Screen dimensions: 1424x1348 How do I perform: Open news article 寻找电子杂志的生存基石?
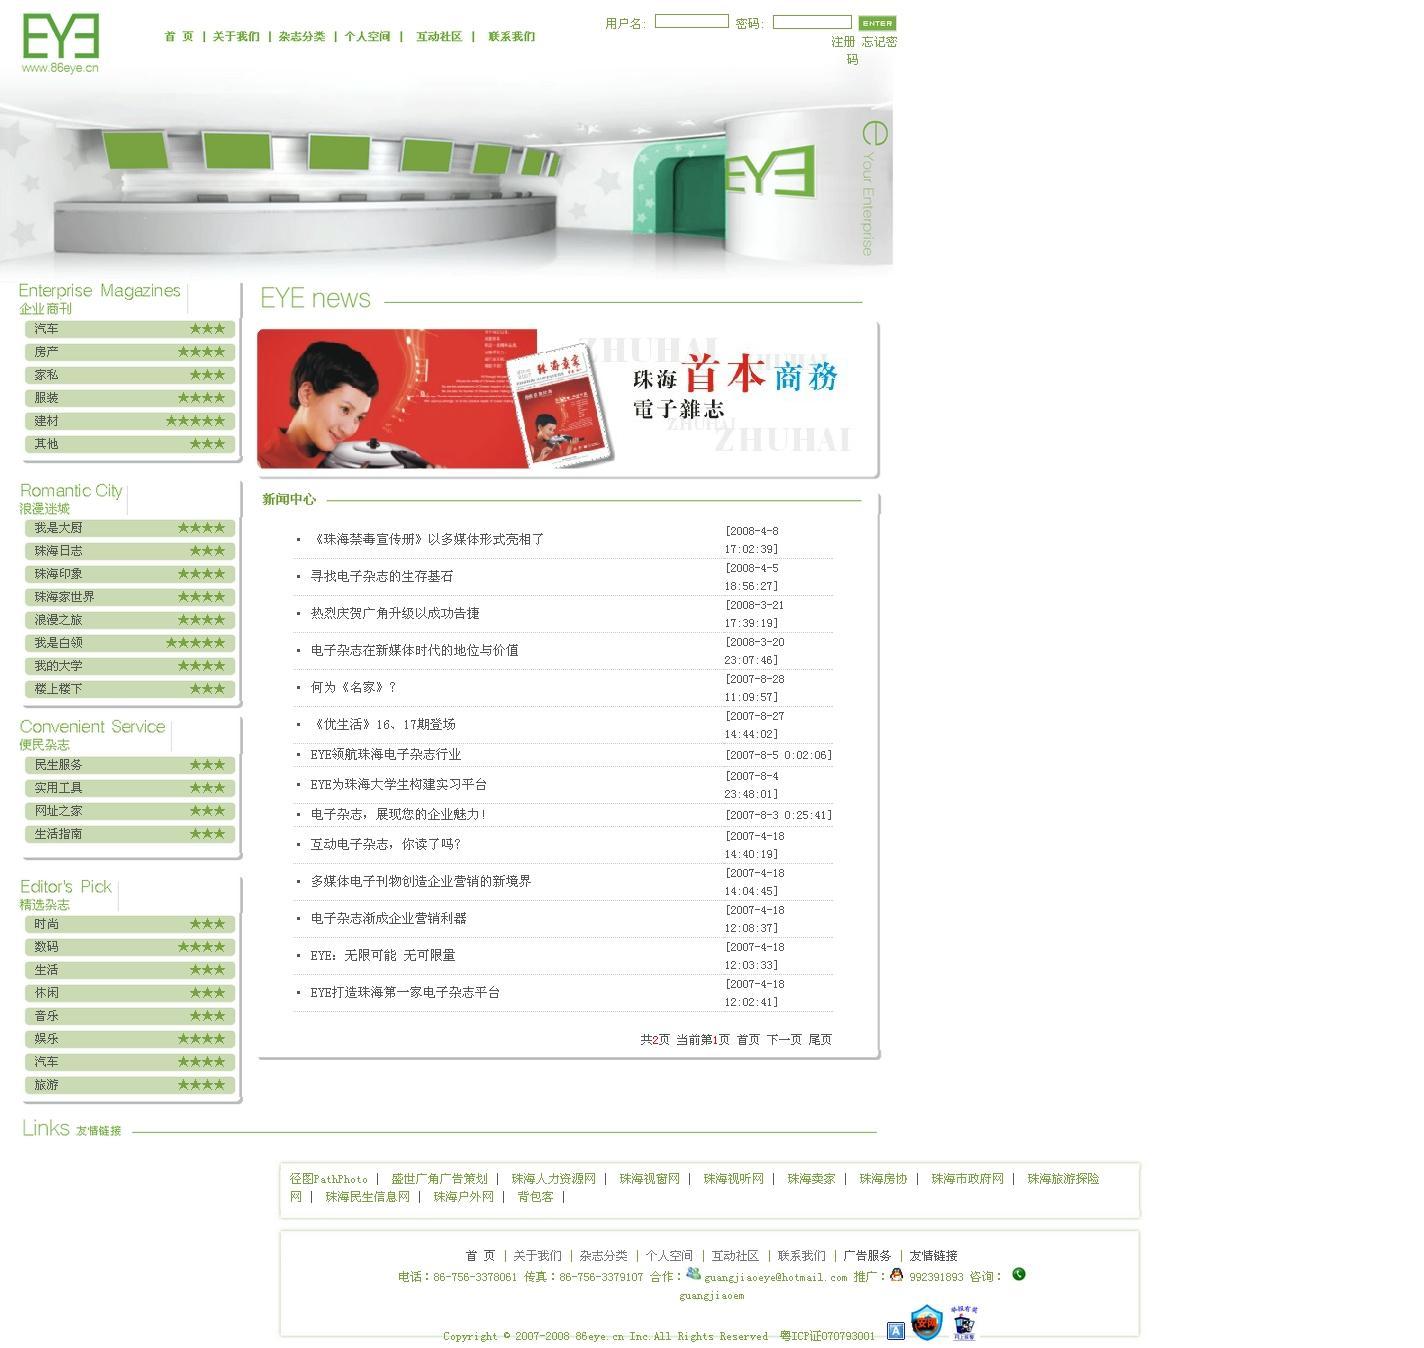pos(382,577)
